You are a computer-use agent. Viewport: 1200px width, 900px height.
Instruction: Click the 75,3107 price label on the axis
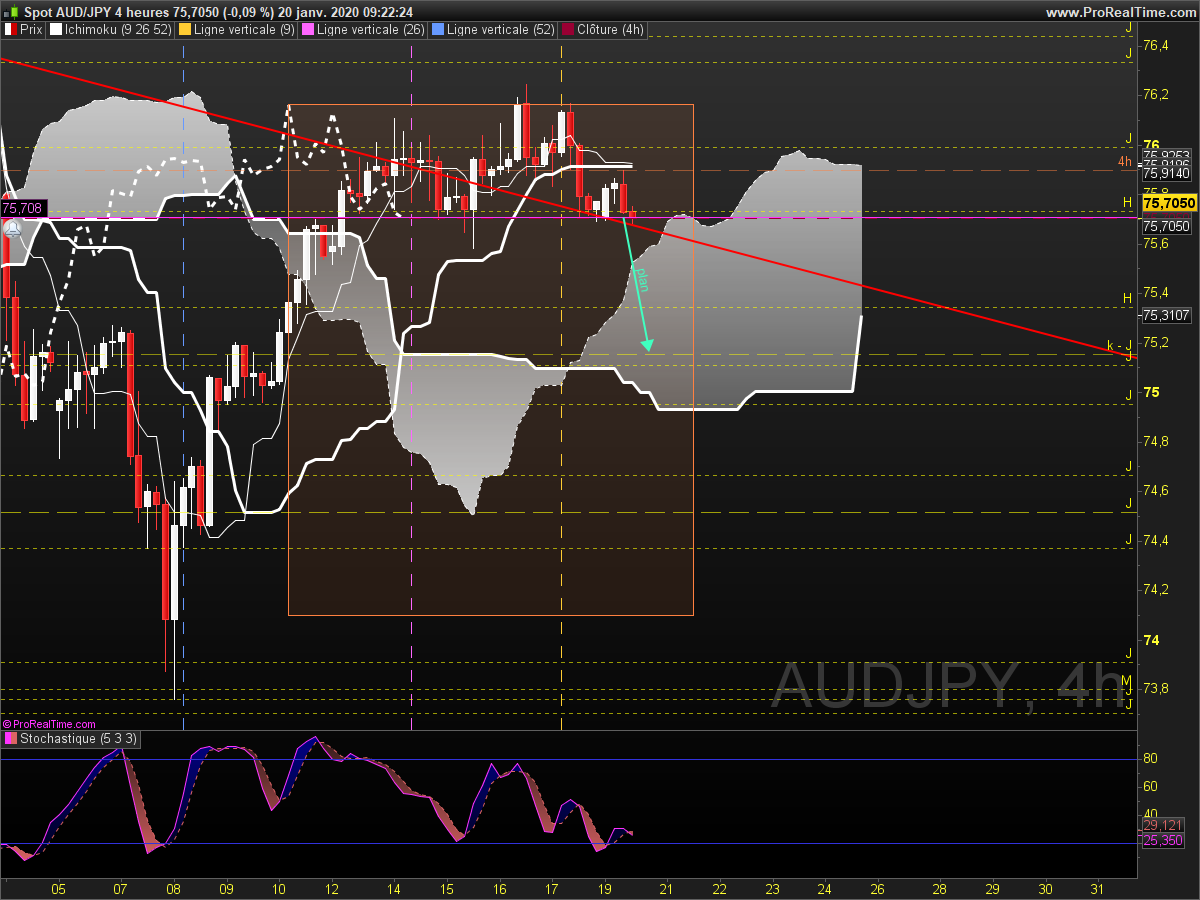(1166, 315)
